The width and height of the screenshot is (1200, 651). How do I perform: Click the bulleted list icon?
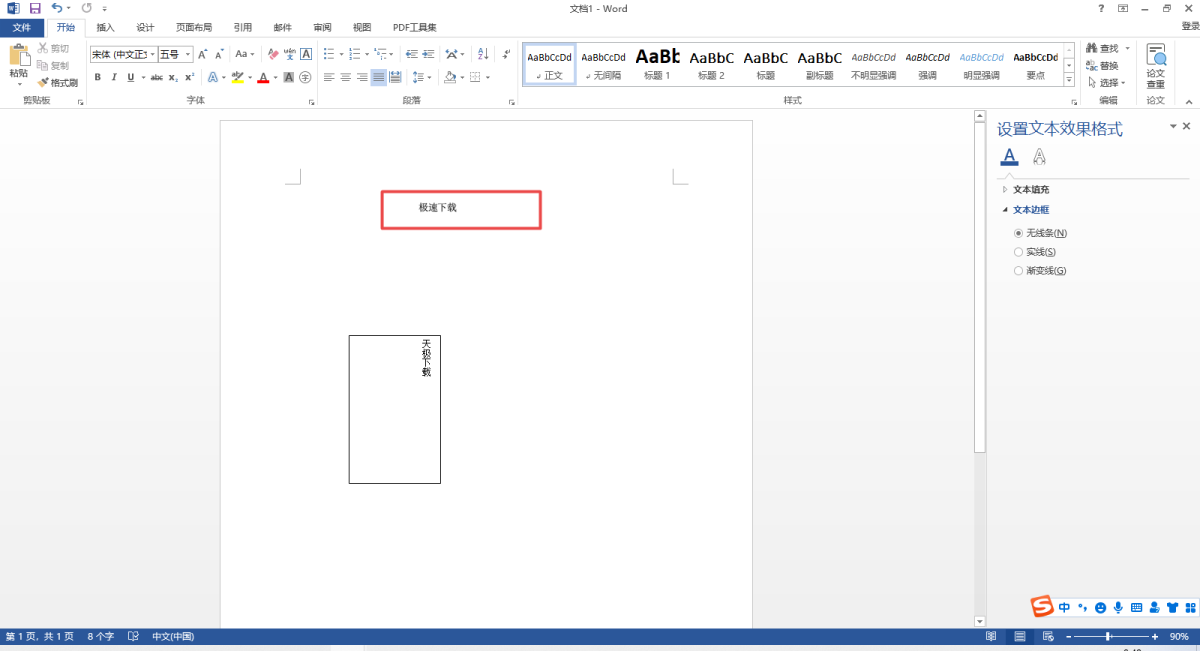(x=329, y=54)
